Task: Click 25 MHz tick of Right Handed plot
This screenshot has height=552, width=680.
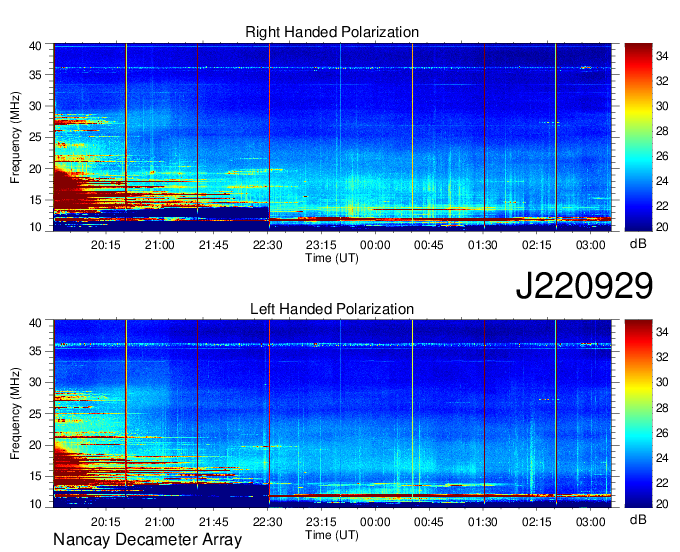Action: tap(35, 137)
